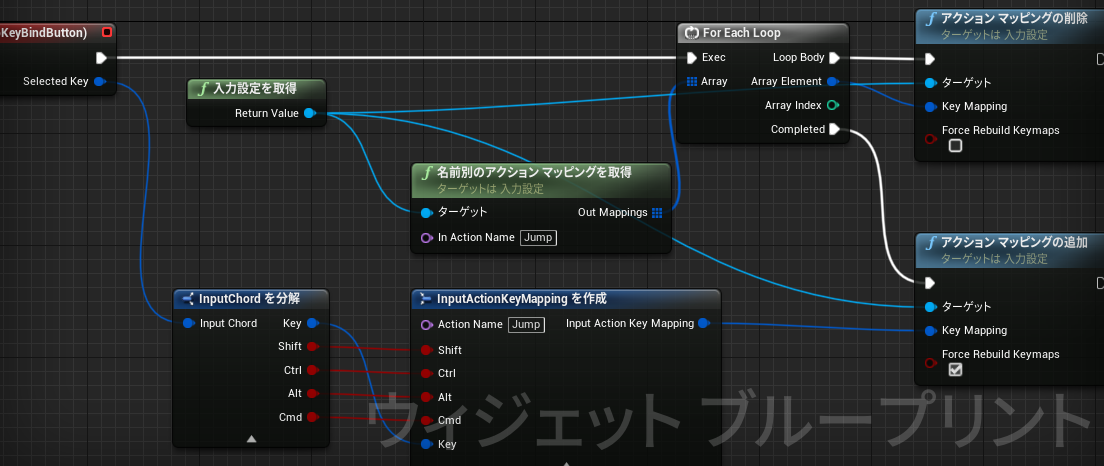Click the exec input pin of アクション マッピングの追加
This screenshot has height=466, width=1104.
click(x=930, y=283)
